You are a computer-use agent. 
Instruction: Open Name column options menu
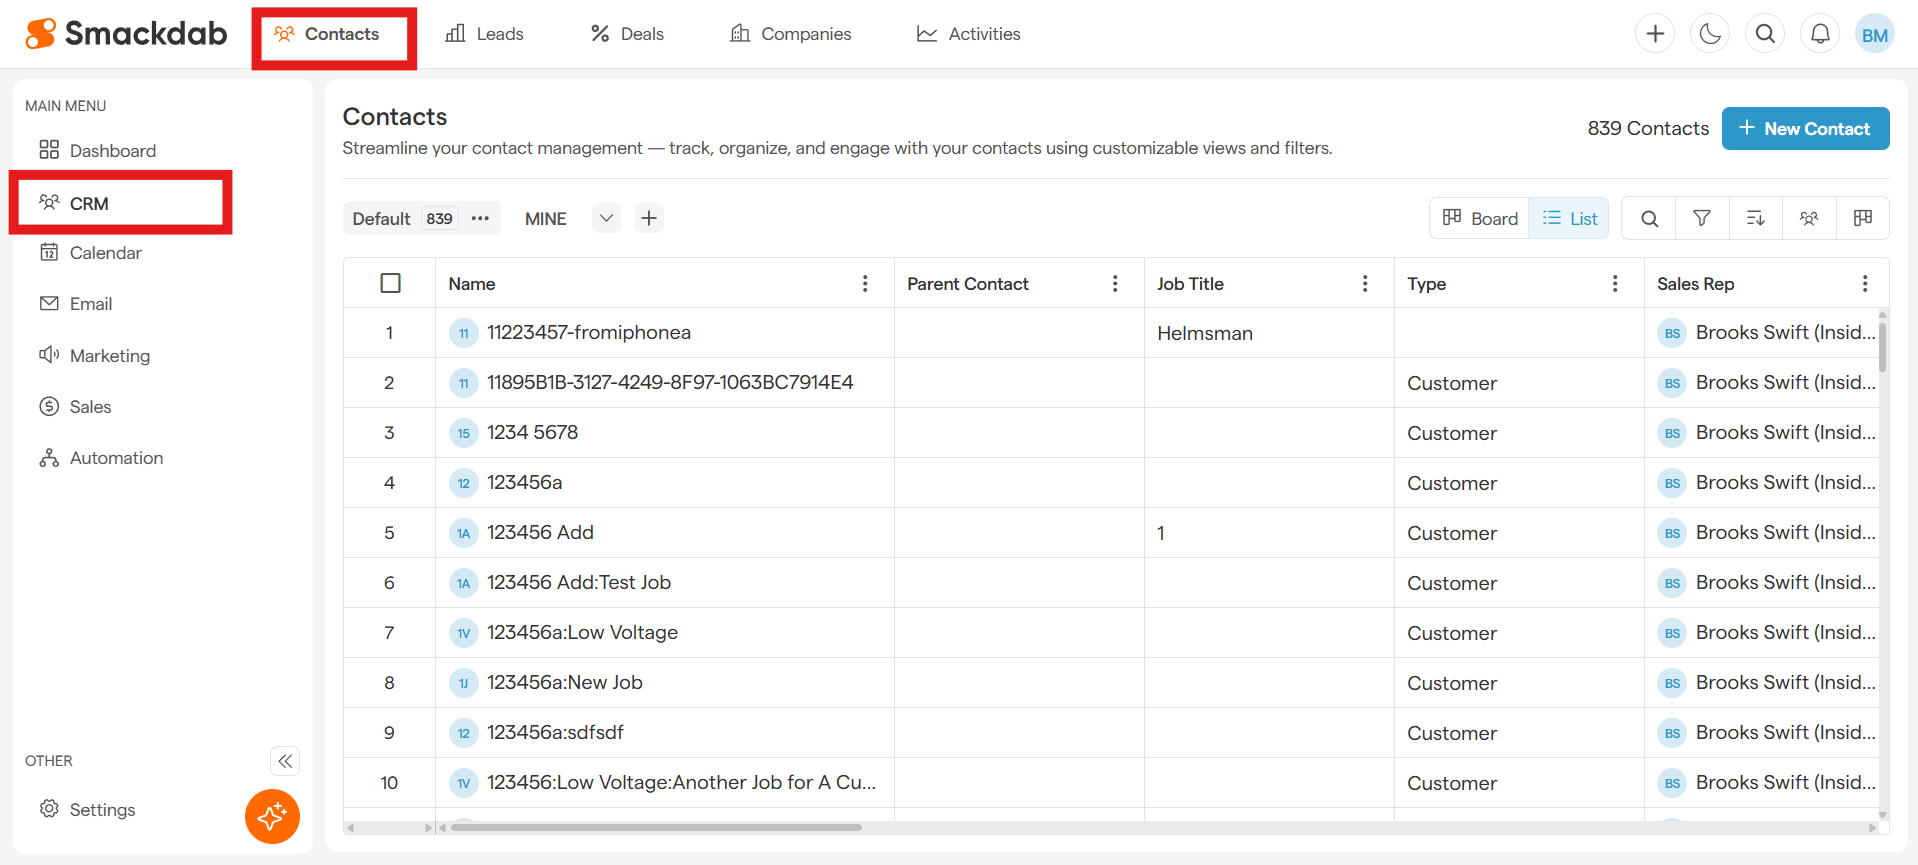coord(865,283)
